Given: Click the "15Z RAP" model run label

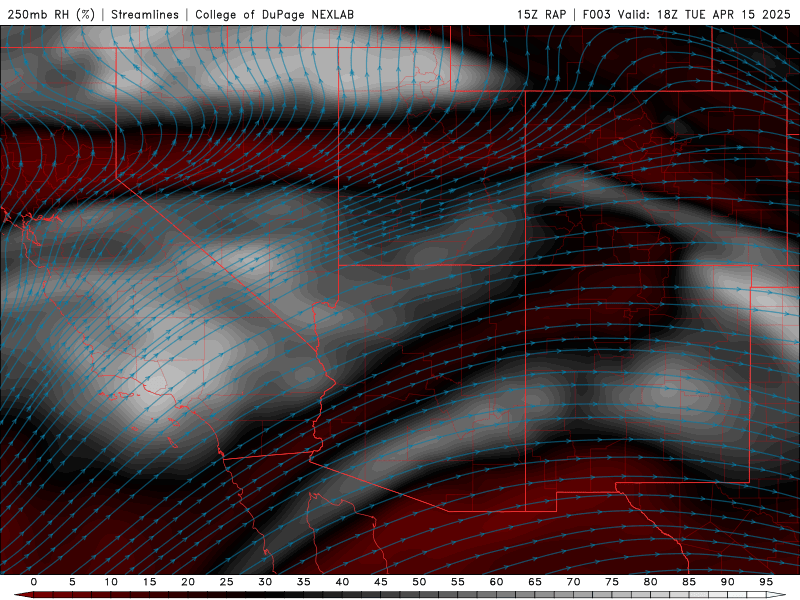Looking at the screenshot, I should pyautogui.click(x=542, y=14).
